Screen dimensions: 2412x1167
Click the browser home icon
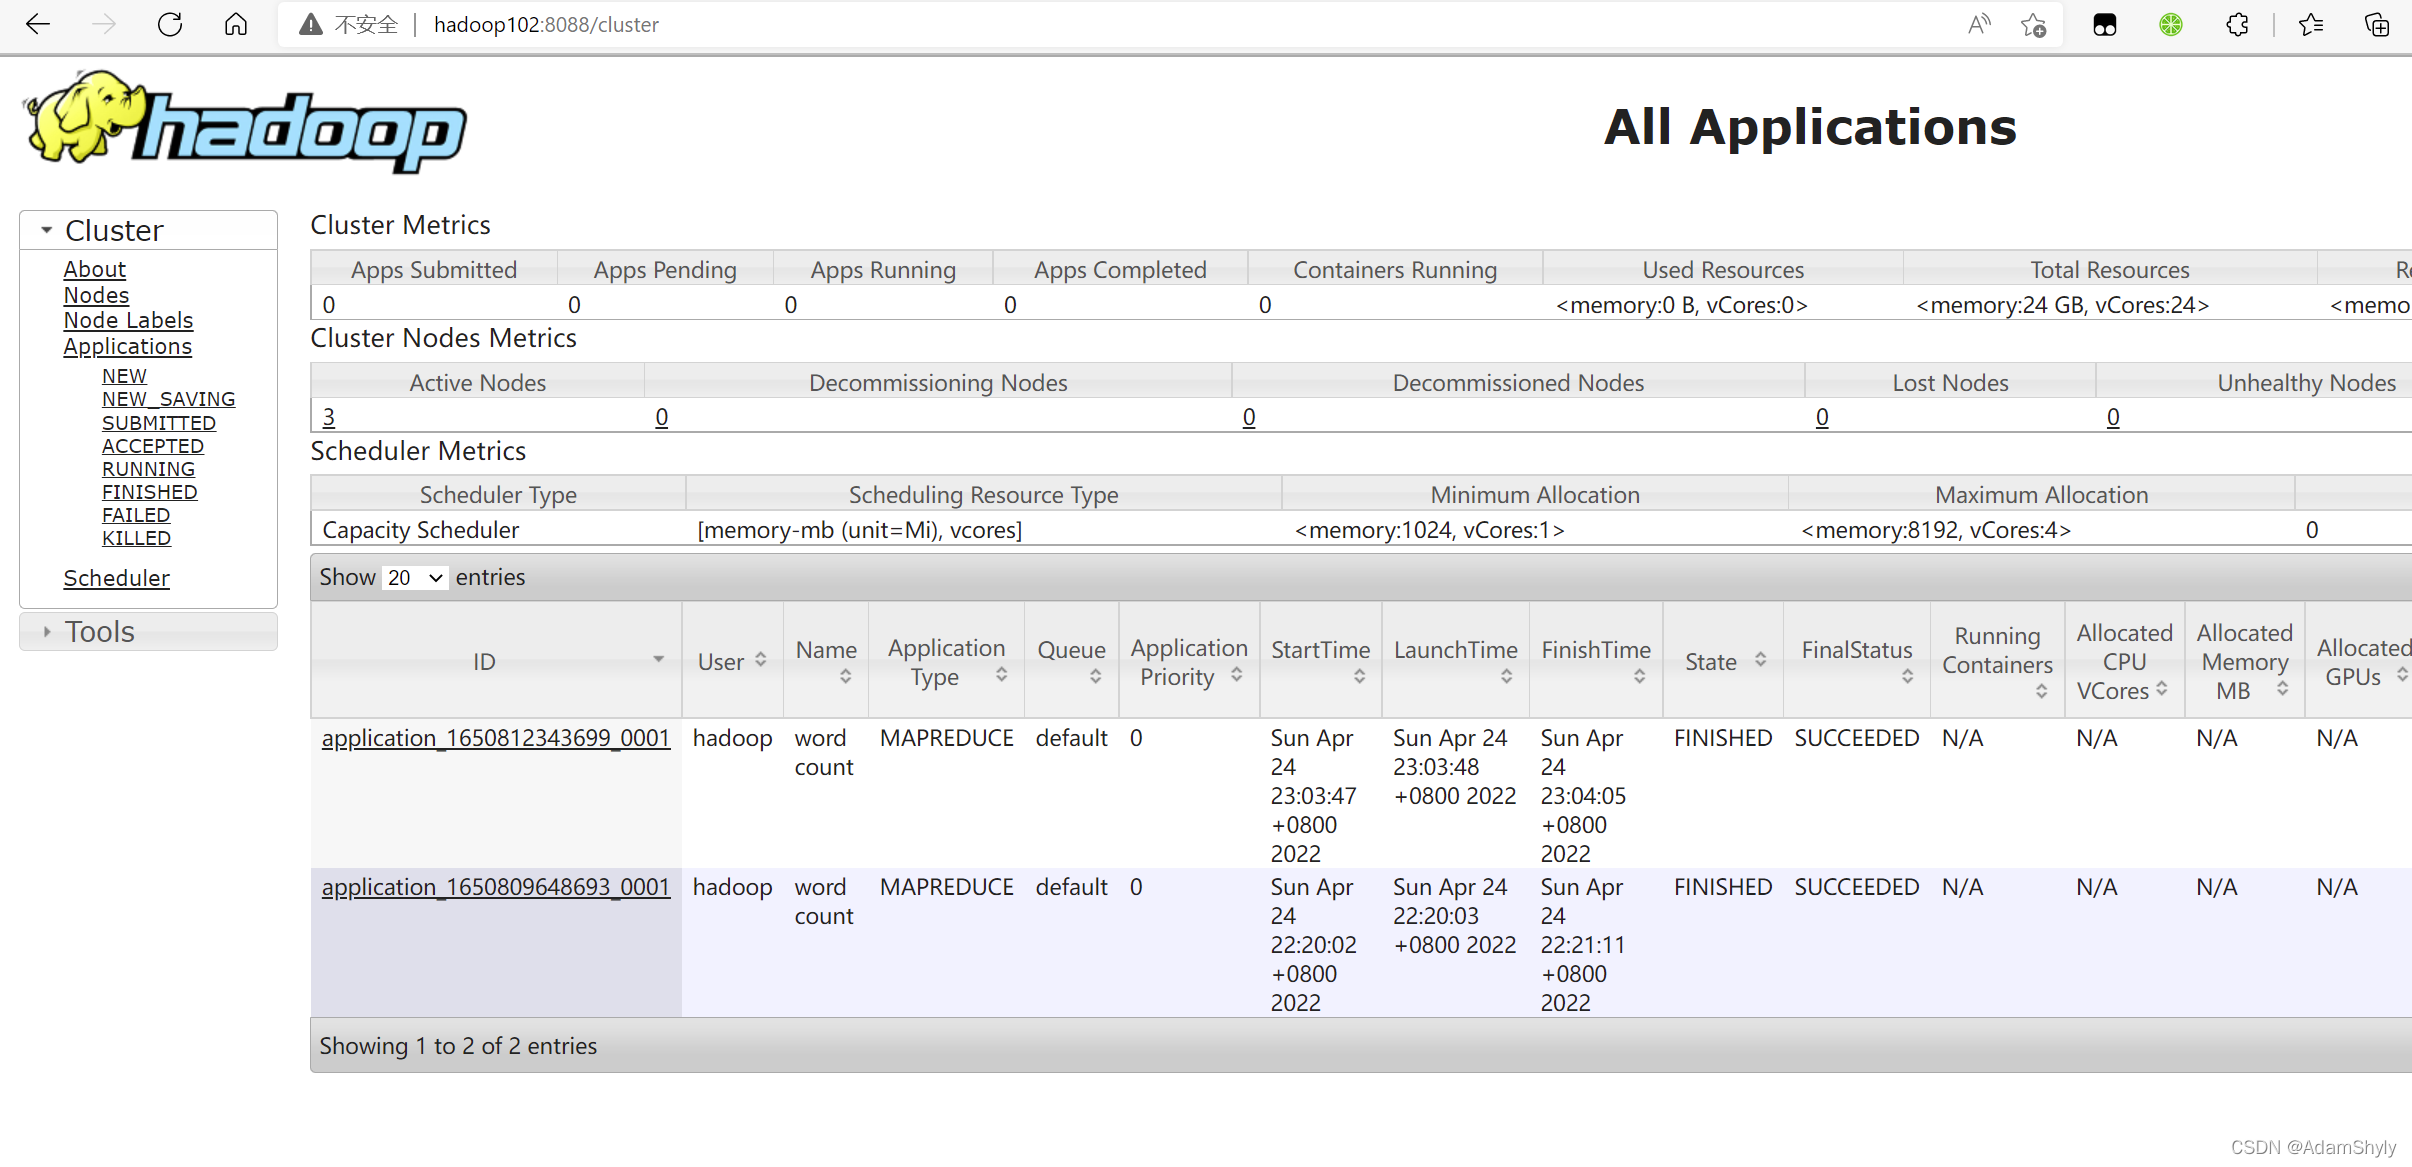pyautogui.click(x=236, y=24)
